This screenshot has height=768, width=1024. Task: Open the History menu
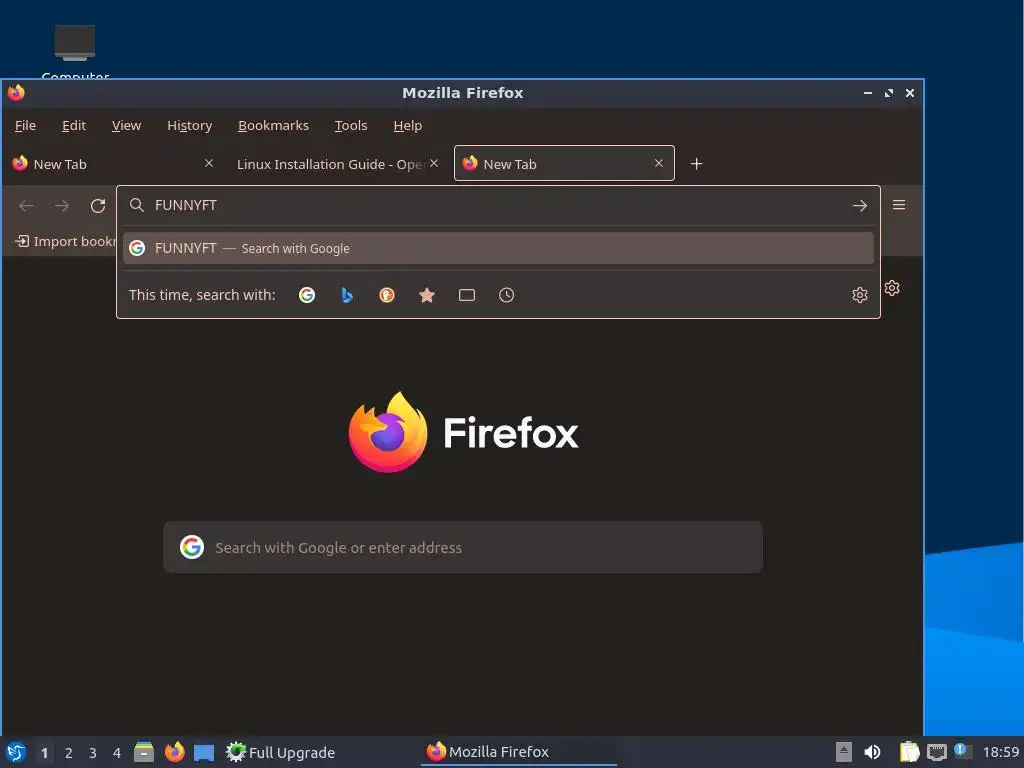(x=189, y=125)
